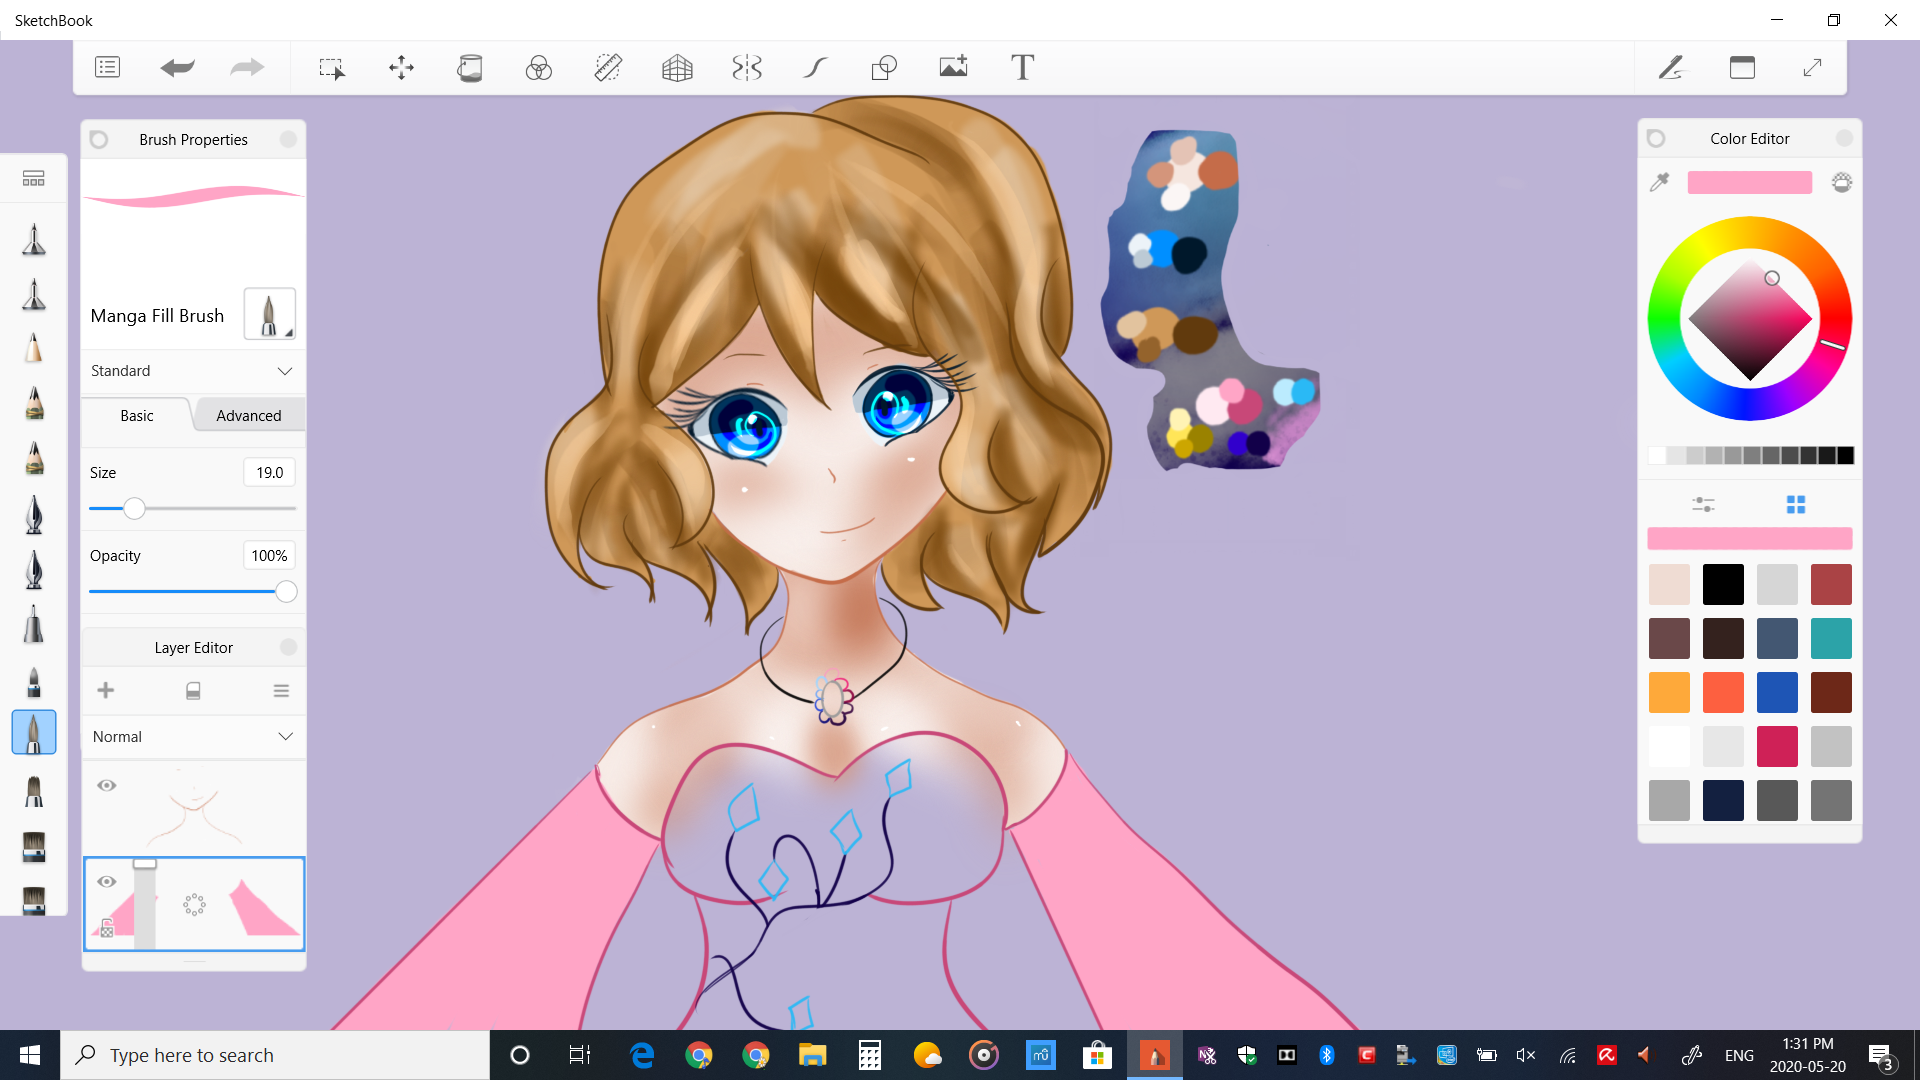
Task: Click the Opacity slider handle
Action: click(x=286, y=592)
